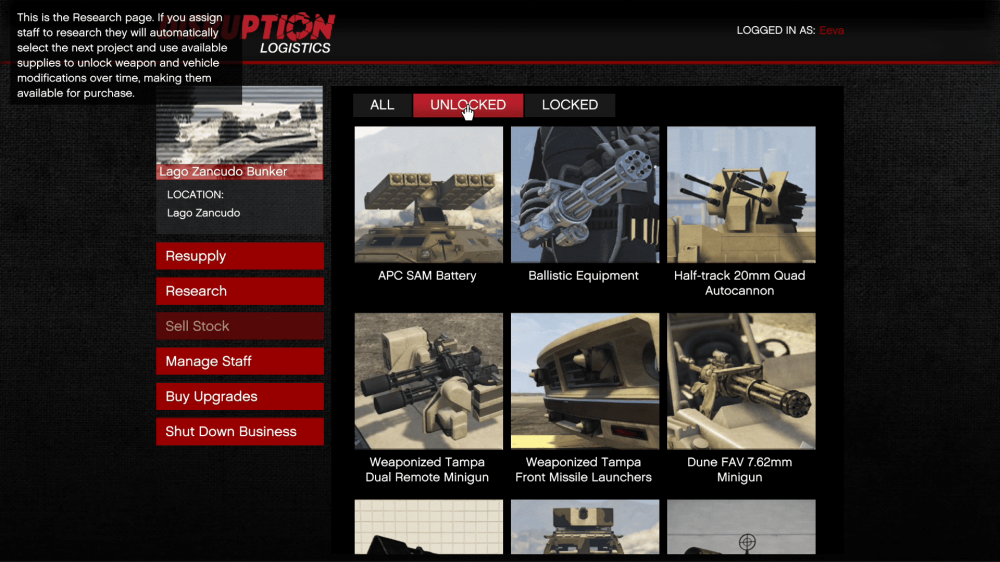The height and width of the screenshot is (562, 1000).
Task: Click the 'Ballistic Equipment' caption
Action: click(584, 276)
